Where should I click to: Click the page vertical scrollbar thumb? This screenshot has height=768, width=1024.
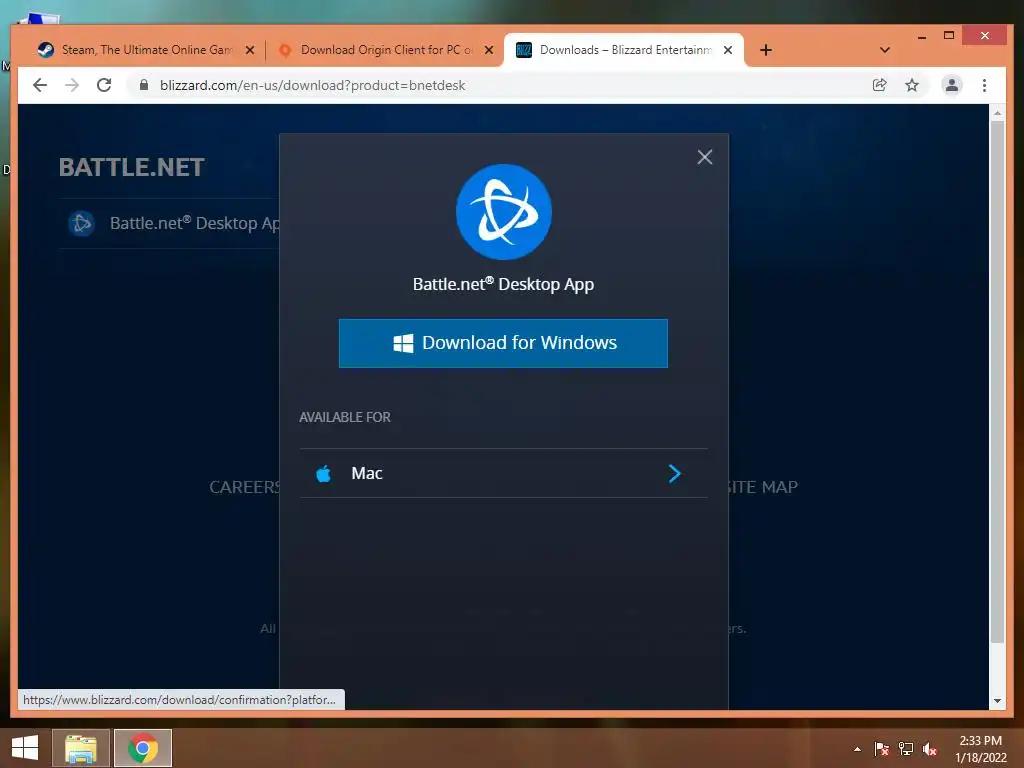[x=997, y=382]
